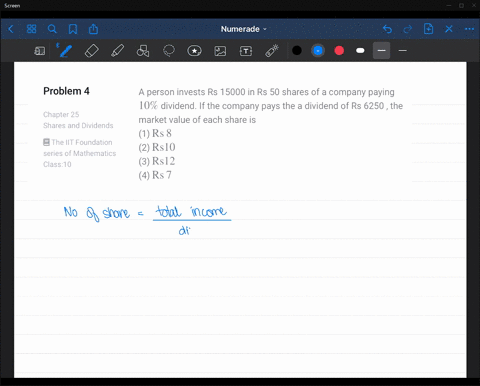Go back using the left chevron

click(x=11, y=29)
